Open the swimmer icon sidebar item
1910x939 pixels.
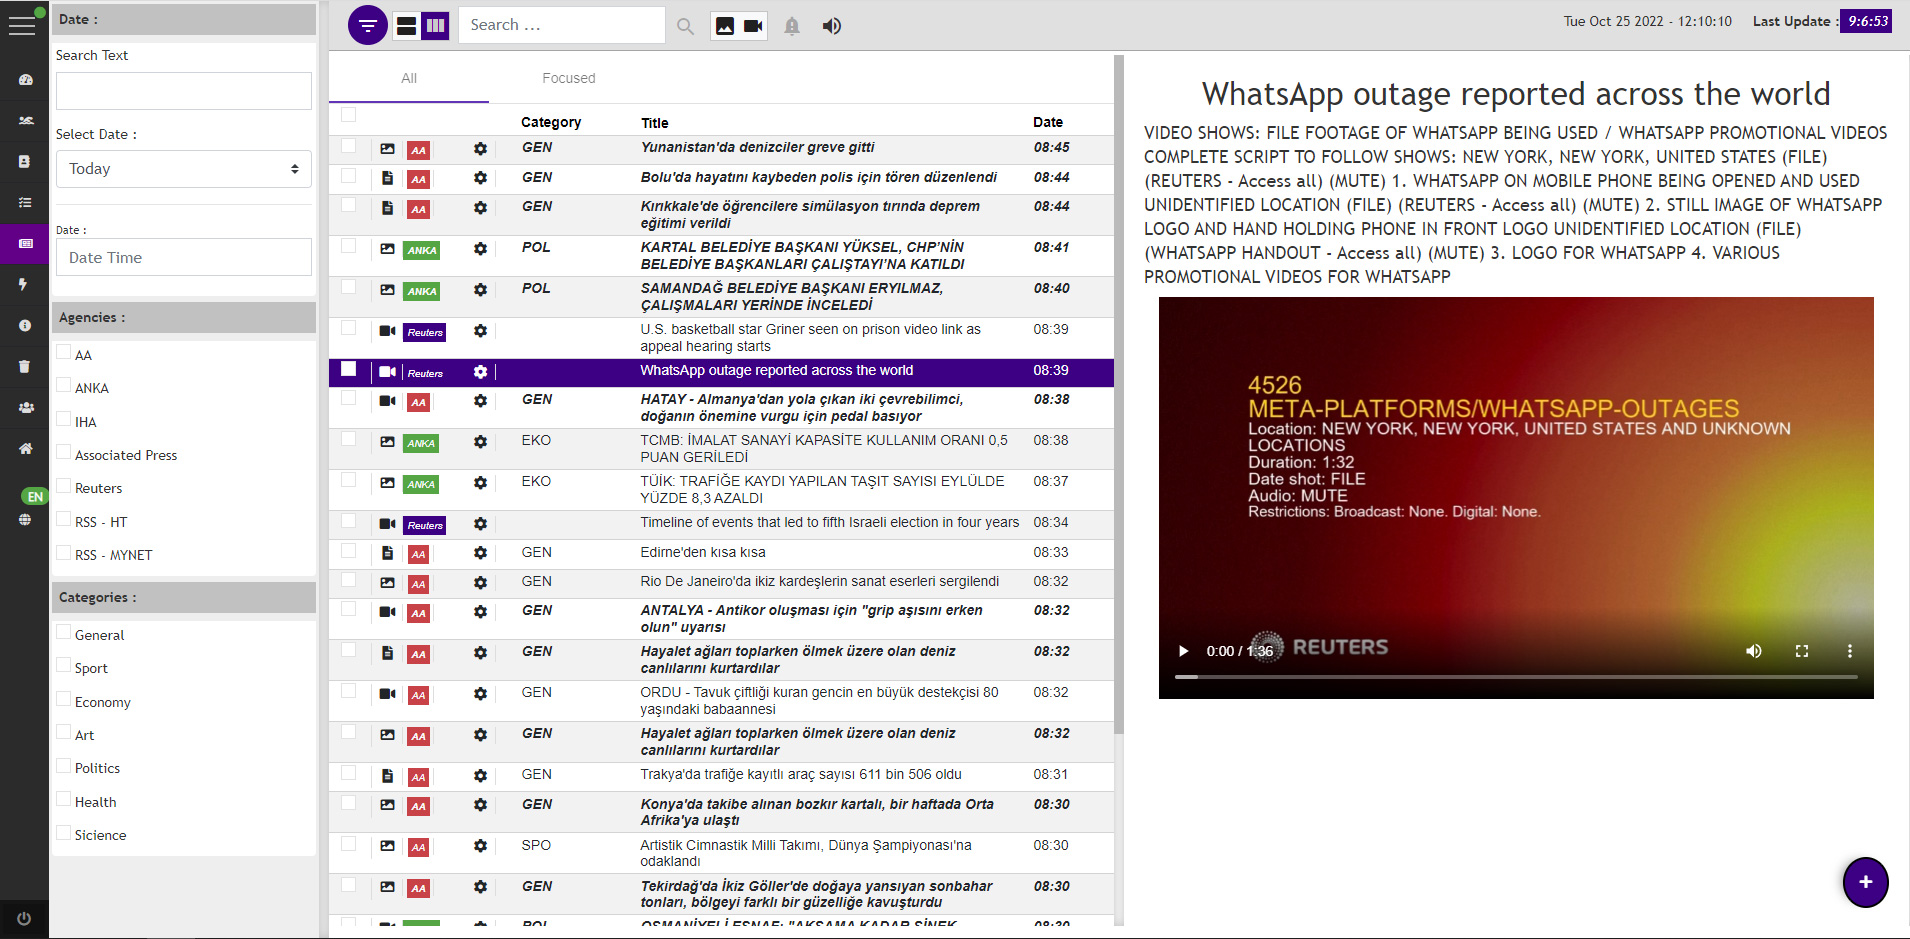click(x=25, y=121)
